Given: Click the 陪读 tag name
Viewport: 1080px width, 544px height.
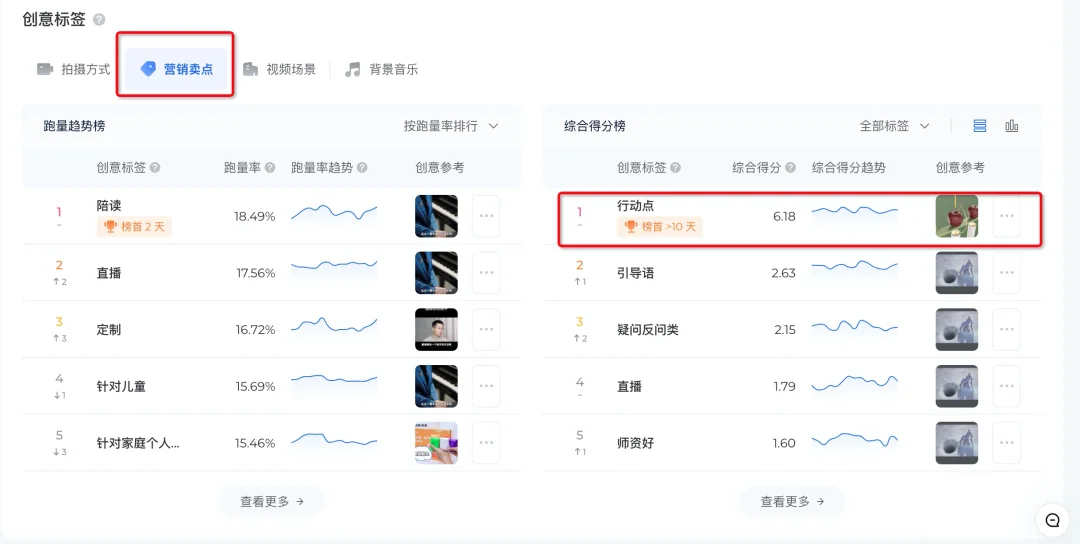Looking at the screenshot, I should [109, 206].
